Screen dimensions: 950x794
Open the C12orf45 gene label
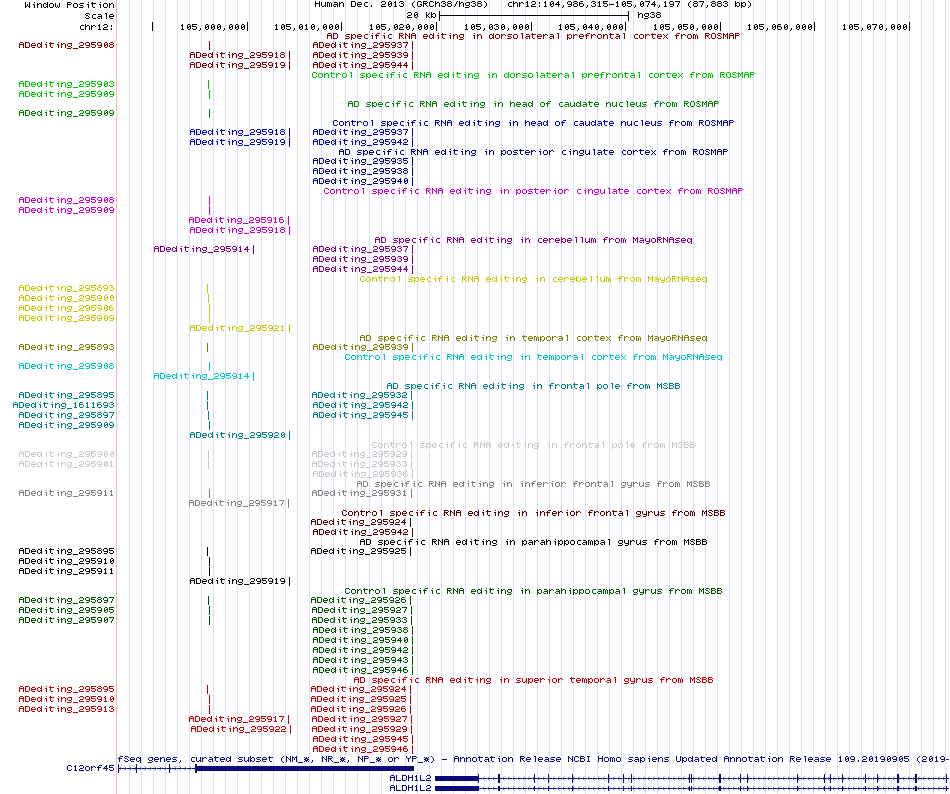click(x=90, y=768)
